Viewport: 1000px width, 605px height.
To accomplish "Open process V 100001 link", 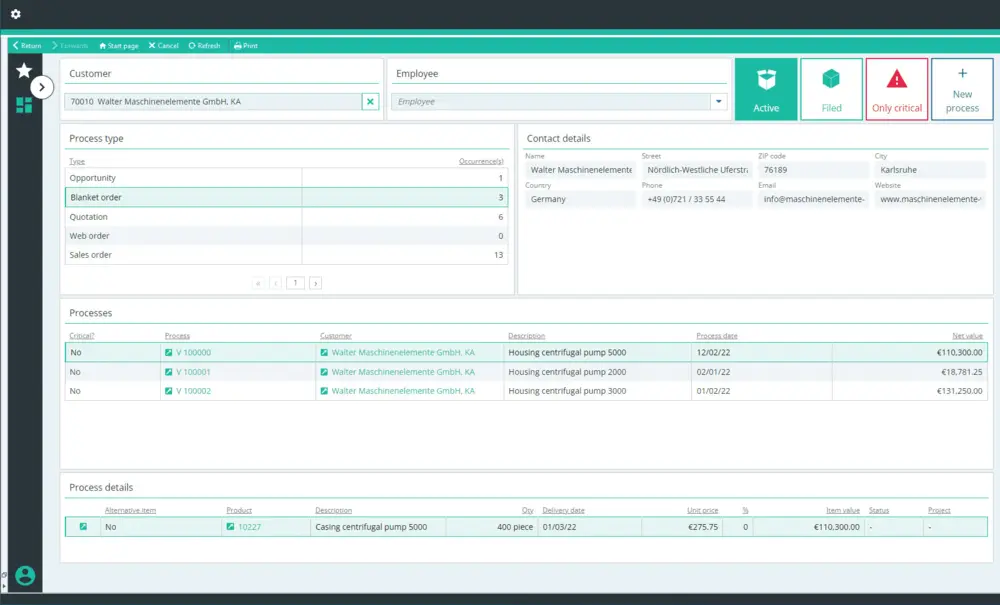I will (193, 372).
